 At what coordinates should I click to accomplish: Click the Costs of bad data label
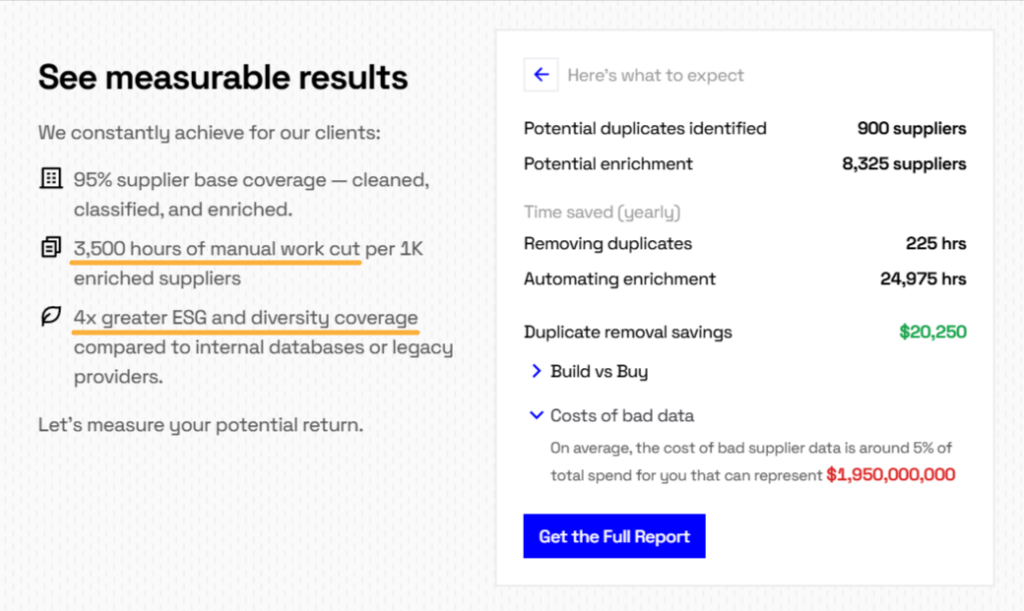tap(622, 416)
